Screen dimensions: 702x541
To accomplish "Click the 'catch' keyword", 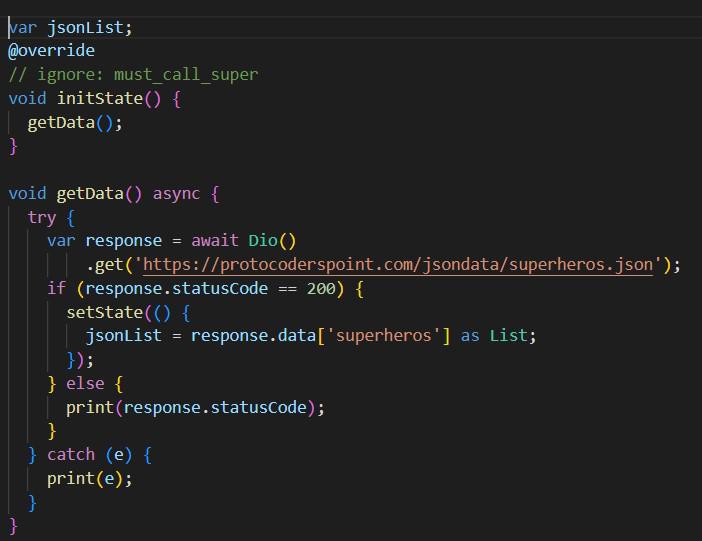I will point(71,455).
